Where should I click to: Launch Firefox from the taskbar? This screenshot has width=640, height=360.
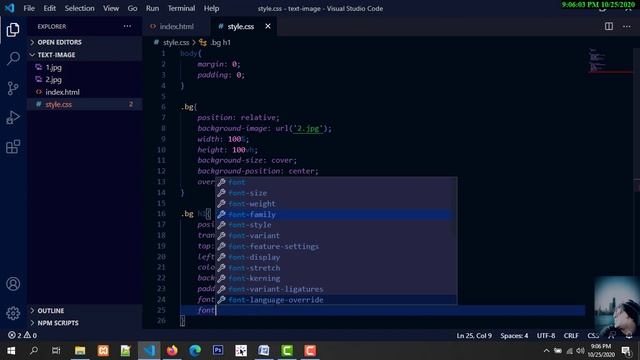pos(172,350)
